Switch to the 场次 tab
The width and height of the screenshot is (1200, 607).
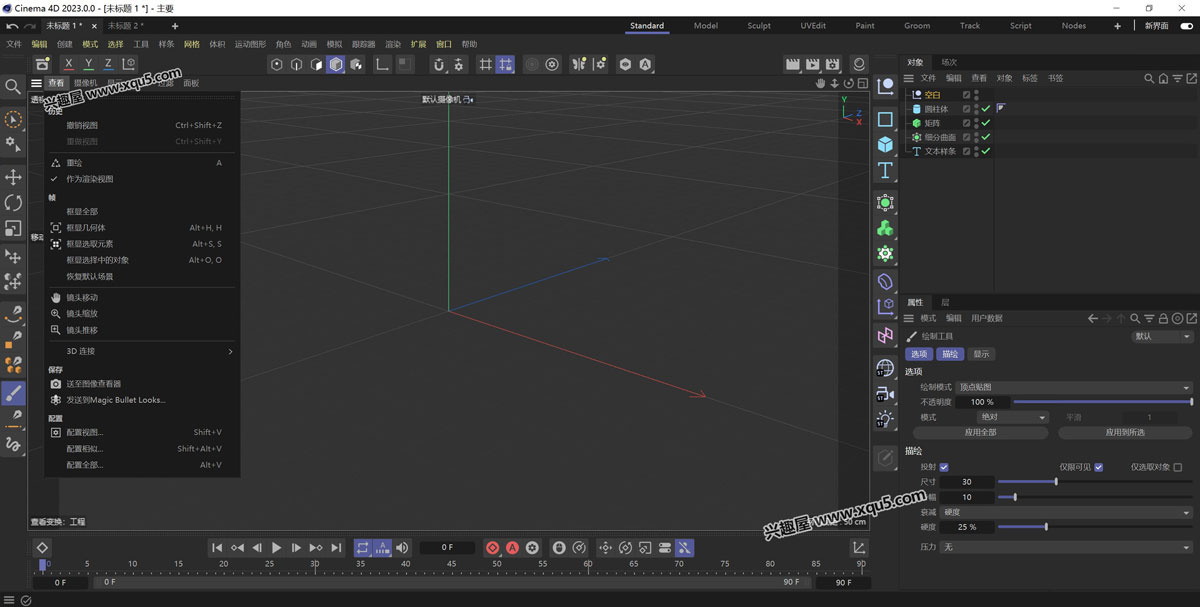click(x=949, y=62)
